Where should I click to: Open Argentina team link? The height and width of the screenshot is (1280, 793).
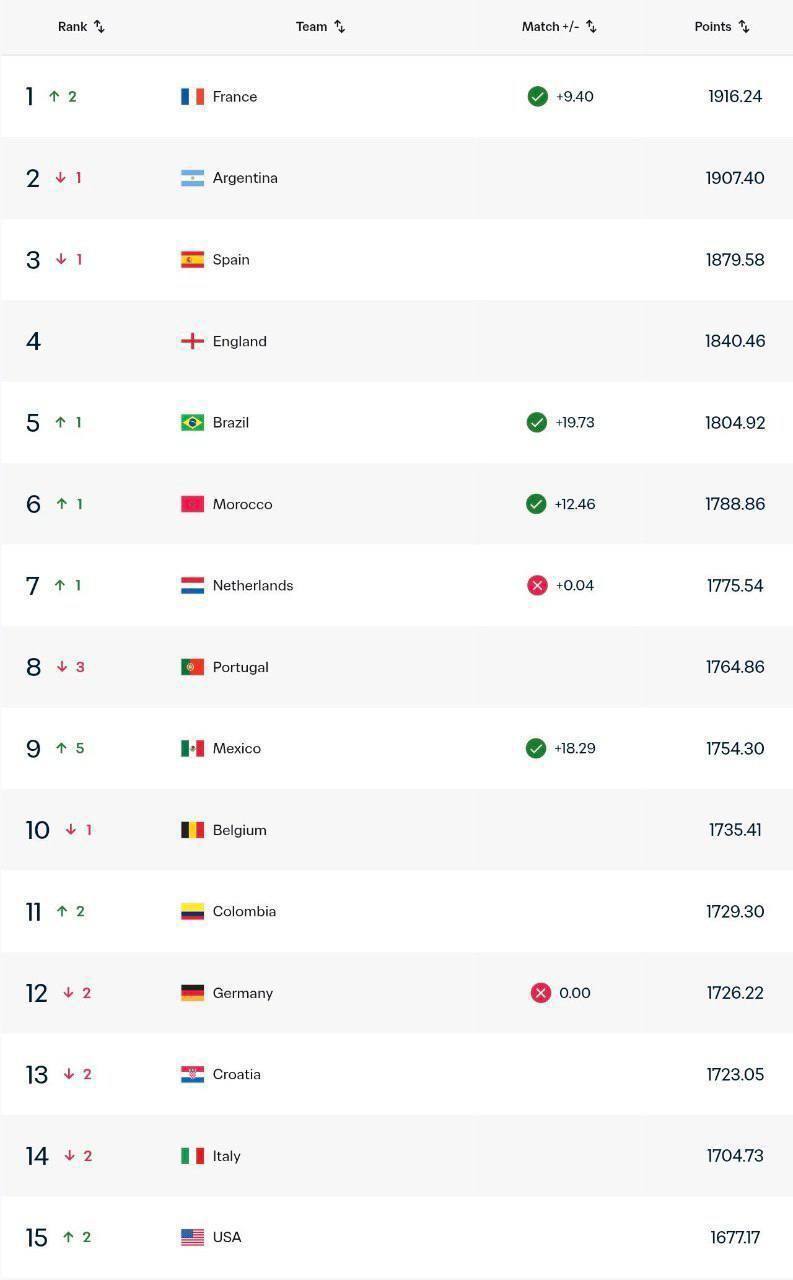[245, 178]
